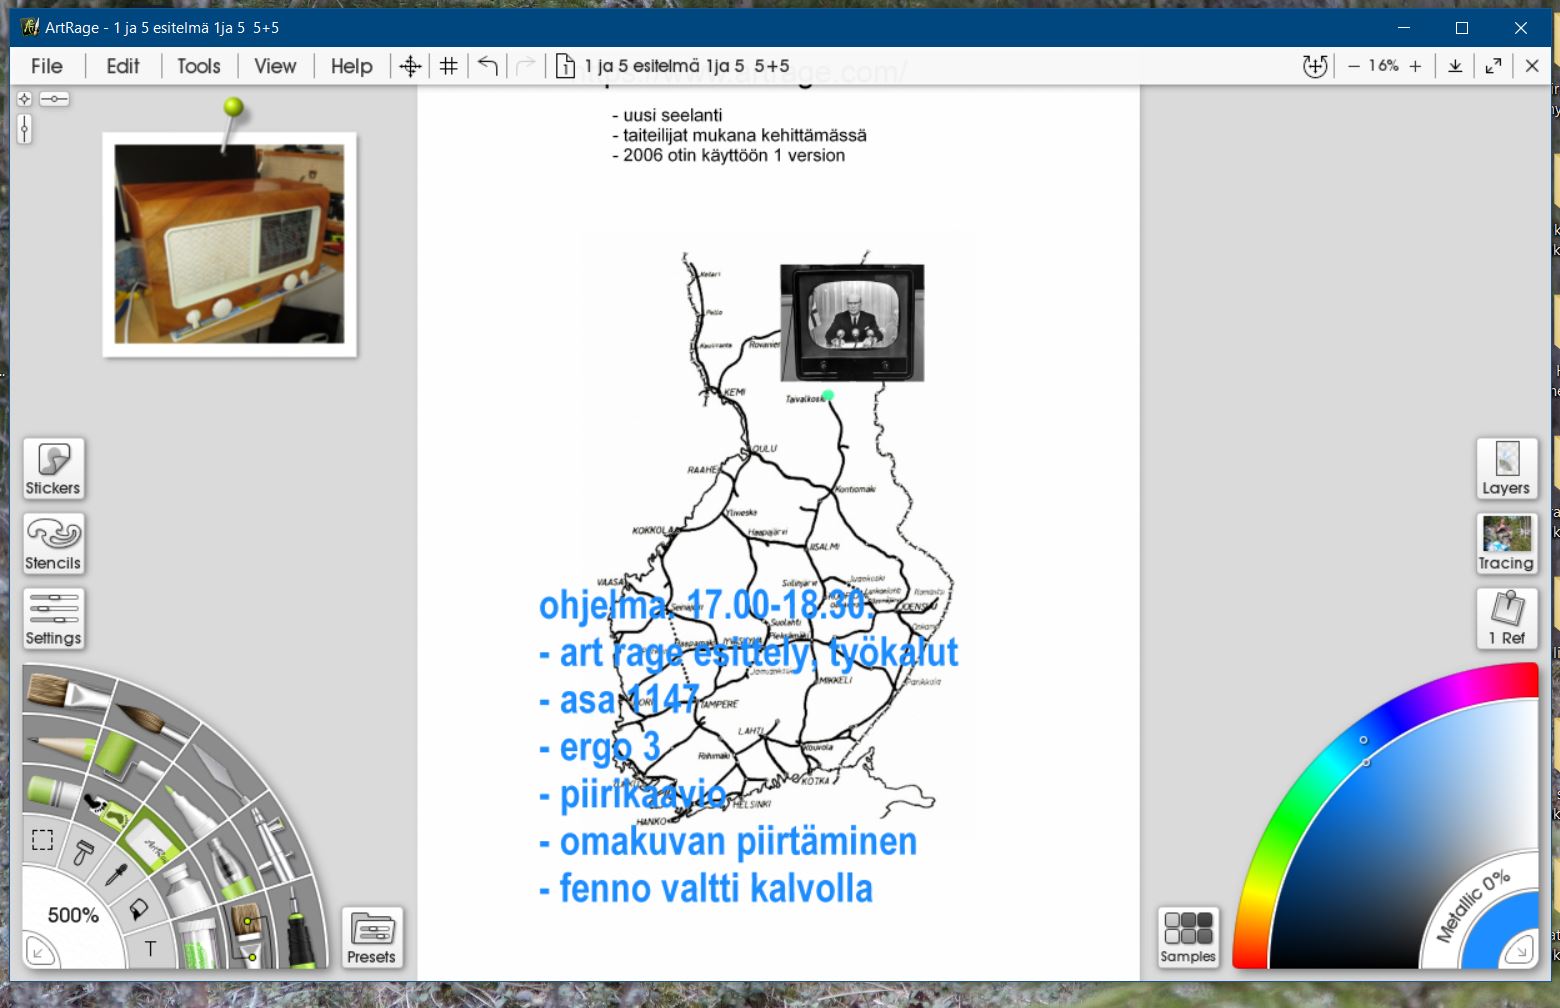The height and width of the screenshot is (1008, 1560).
Task: Click the 500% brush size value
Action: click(73, 915)
